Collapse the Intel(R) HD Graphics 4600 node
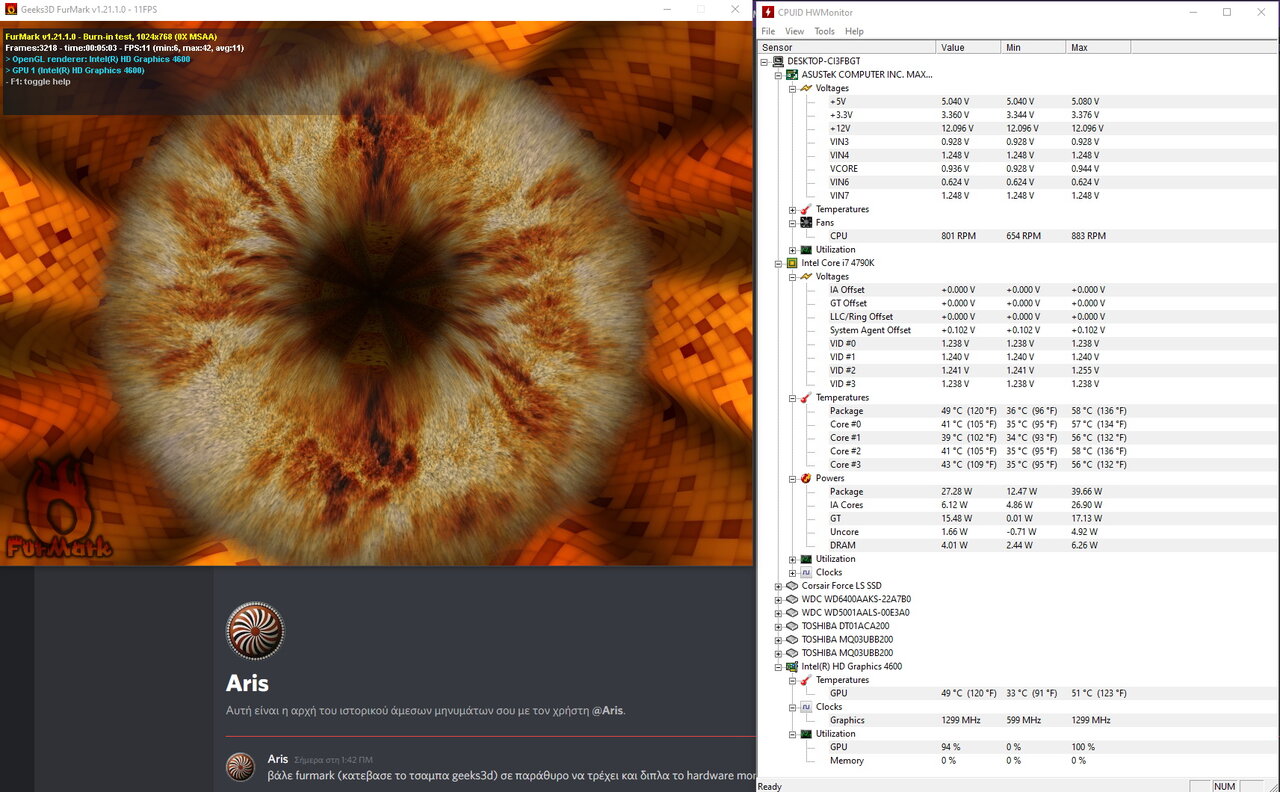 click(x=779, y=666)
